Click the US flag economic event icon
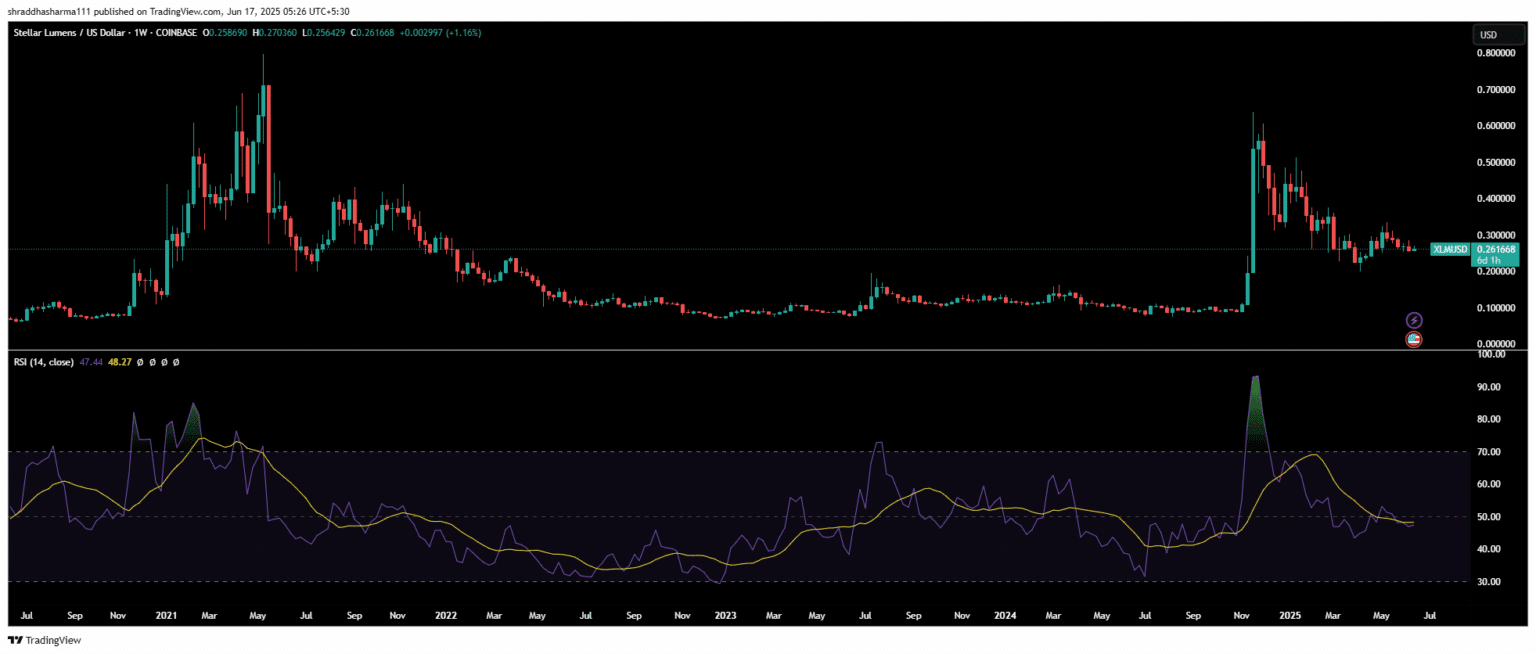1536x654 pixels. (1414, 340)
